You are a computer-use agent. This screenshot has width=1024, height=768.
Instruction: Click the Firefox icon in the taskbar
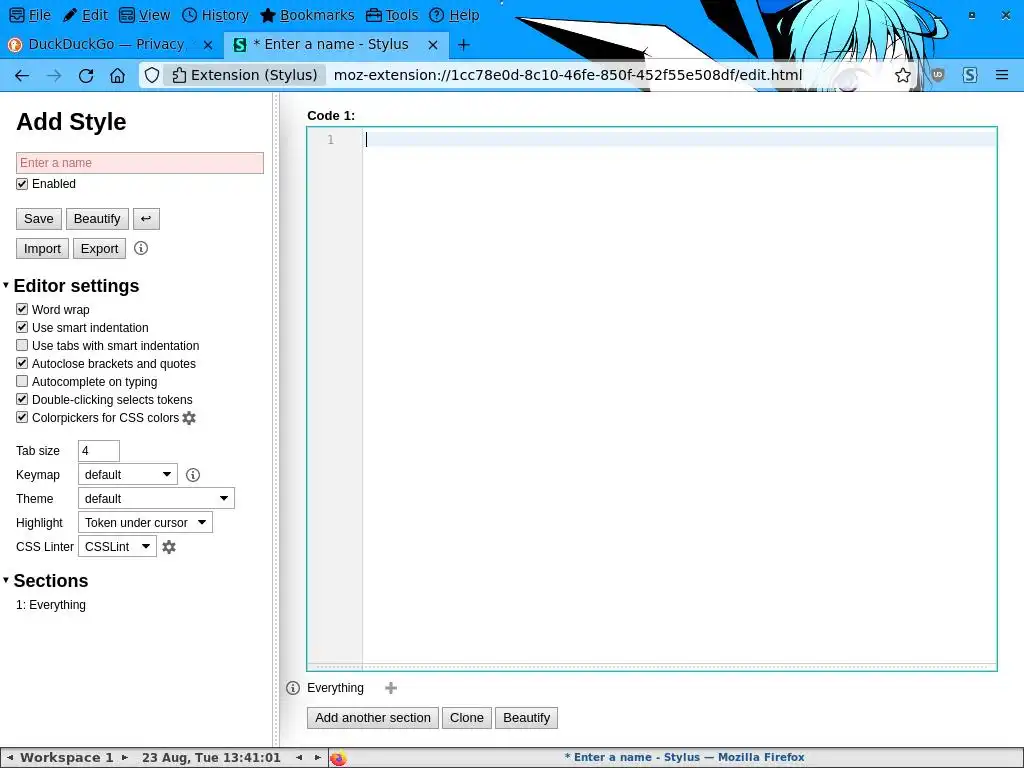(x=338, y=758)
